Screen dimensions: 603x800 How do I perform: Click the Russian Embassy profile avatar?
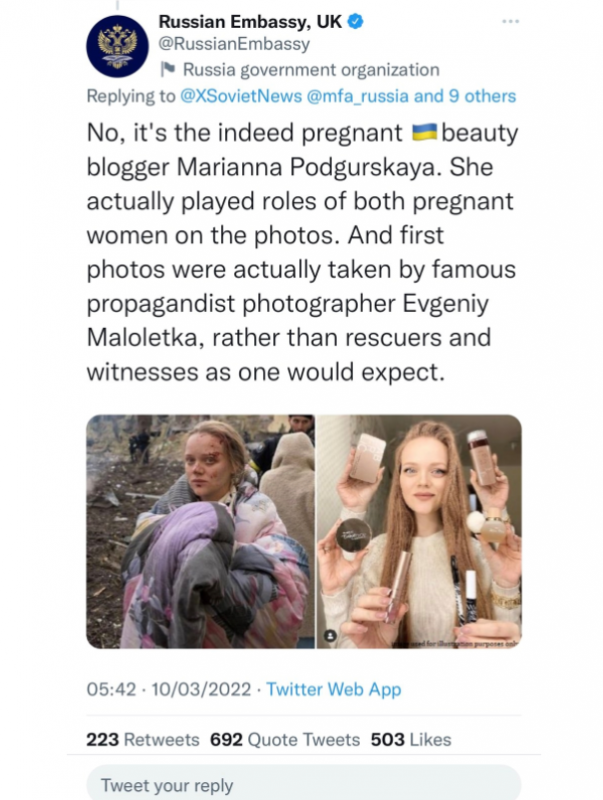pyautogui.click(x=118, y=47)
